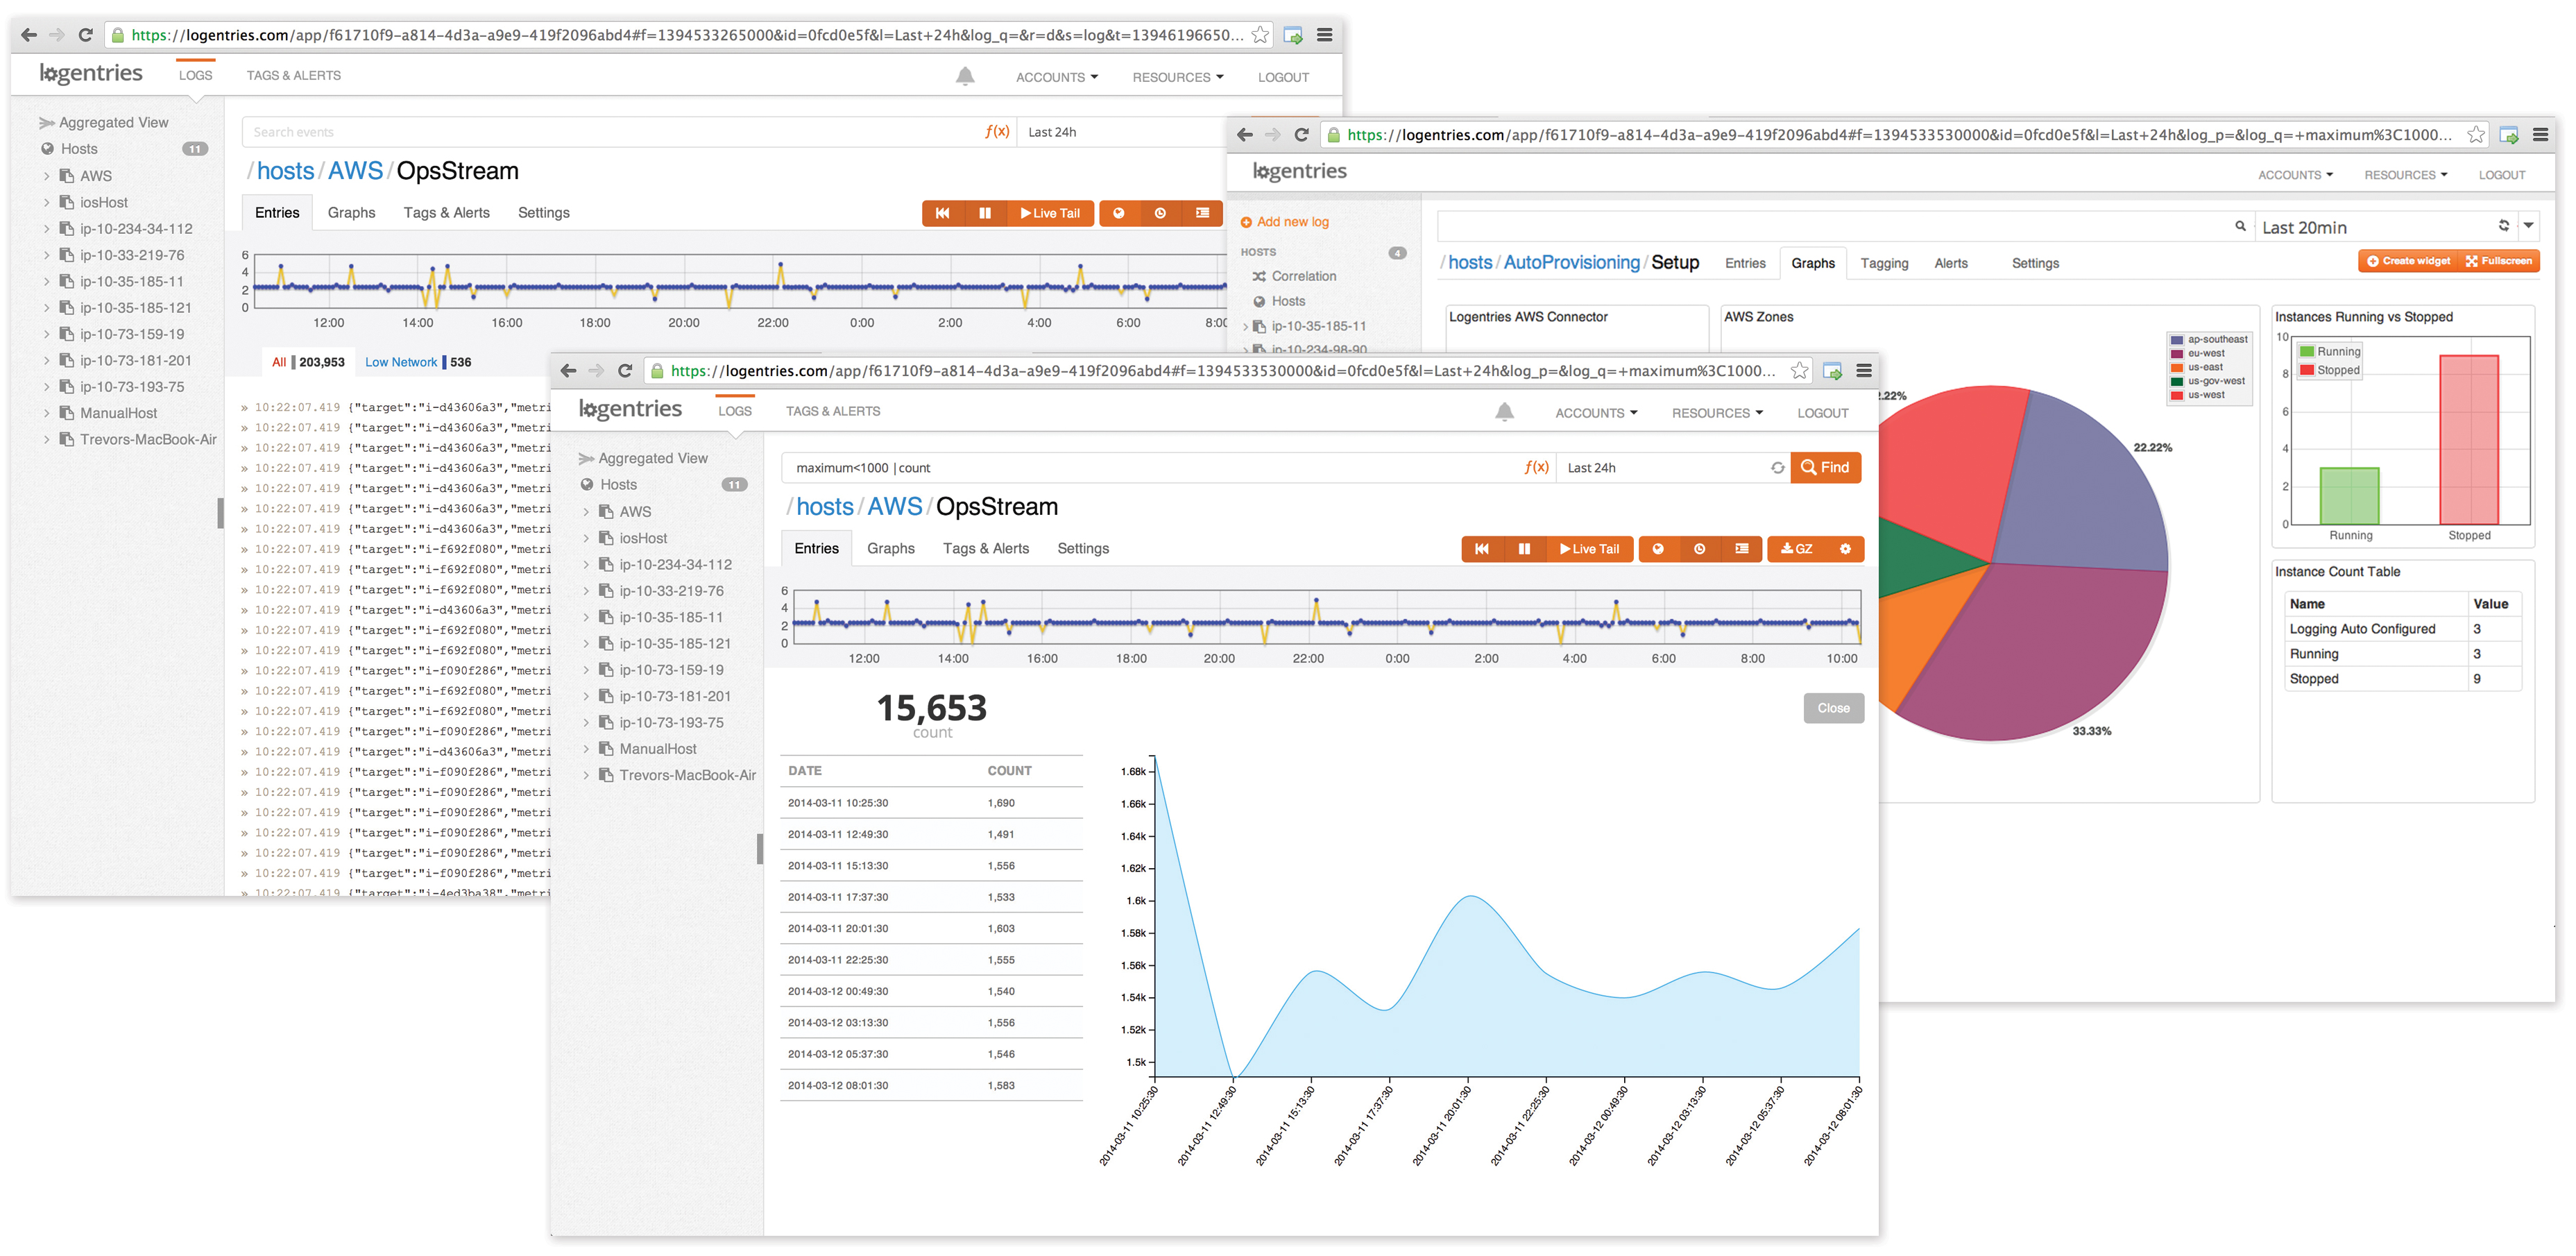Open the gear settings icon beside GZ
The width and height of the screenshot is (2576, 1256).
point(1845,549)
